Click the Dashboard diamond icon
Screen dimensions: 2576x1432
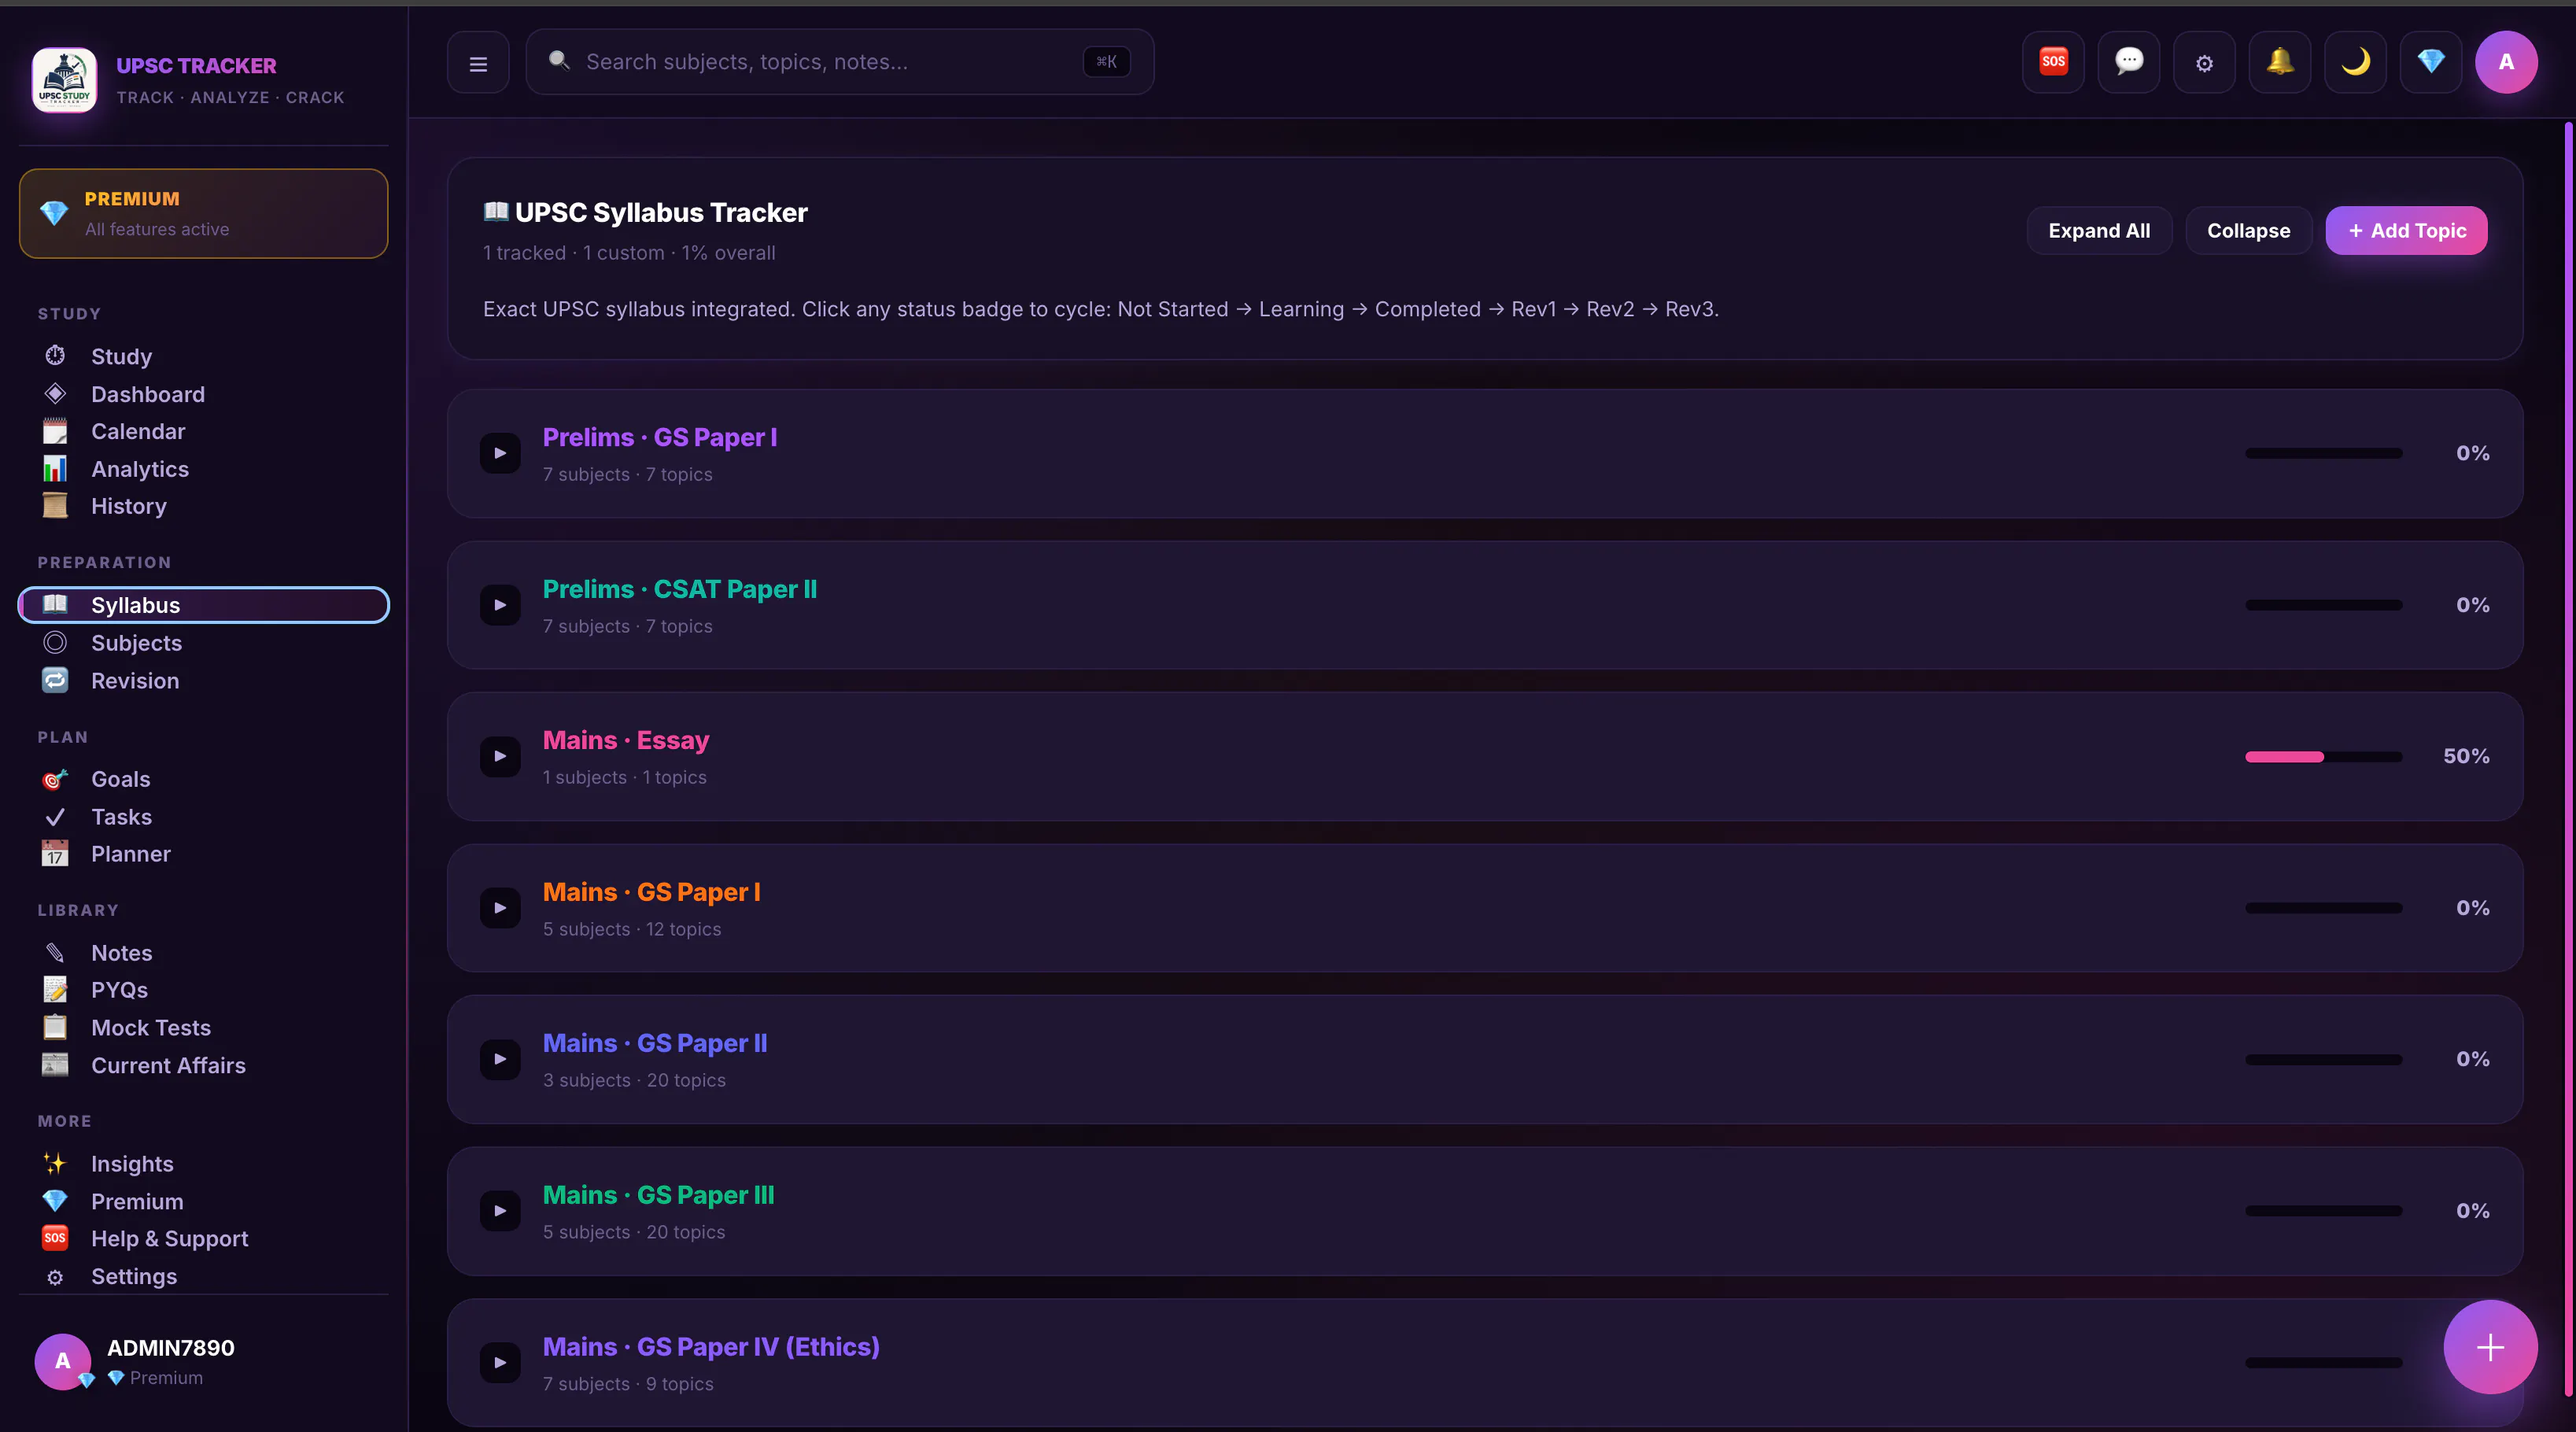pyautogui.click(x=55, y=394)
